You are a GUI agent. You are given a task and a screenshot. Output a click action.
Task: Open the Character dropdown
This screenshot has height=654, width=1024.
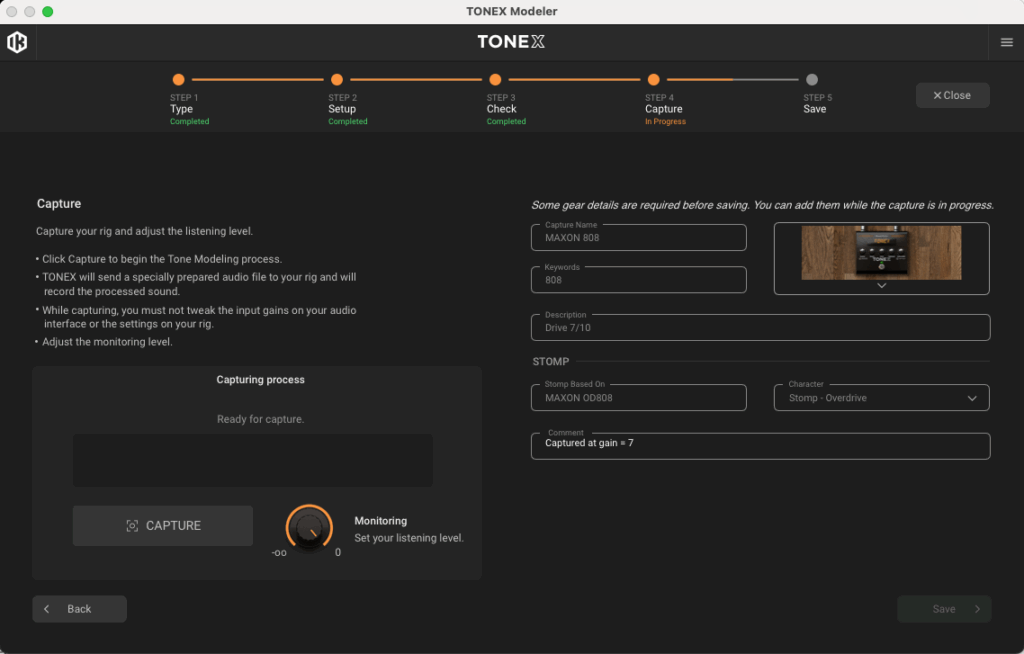[881, 397]
